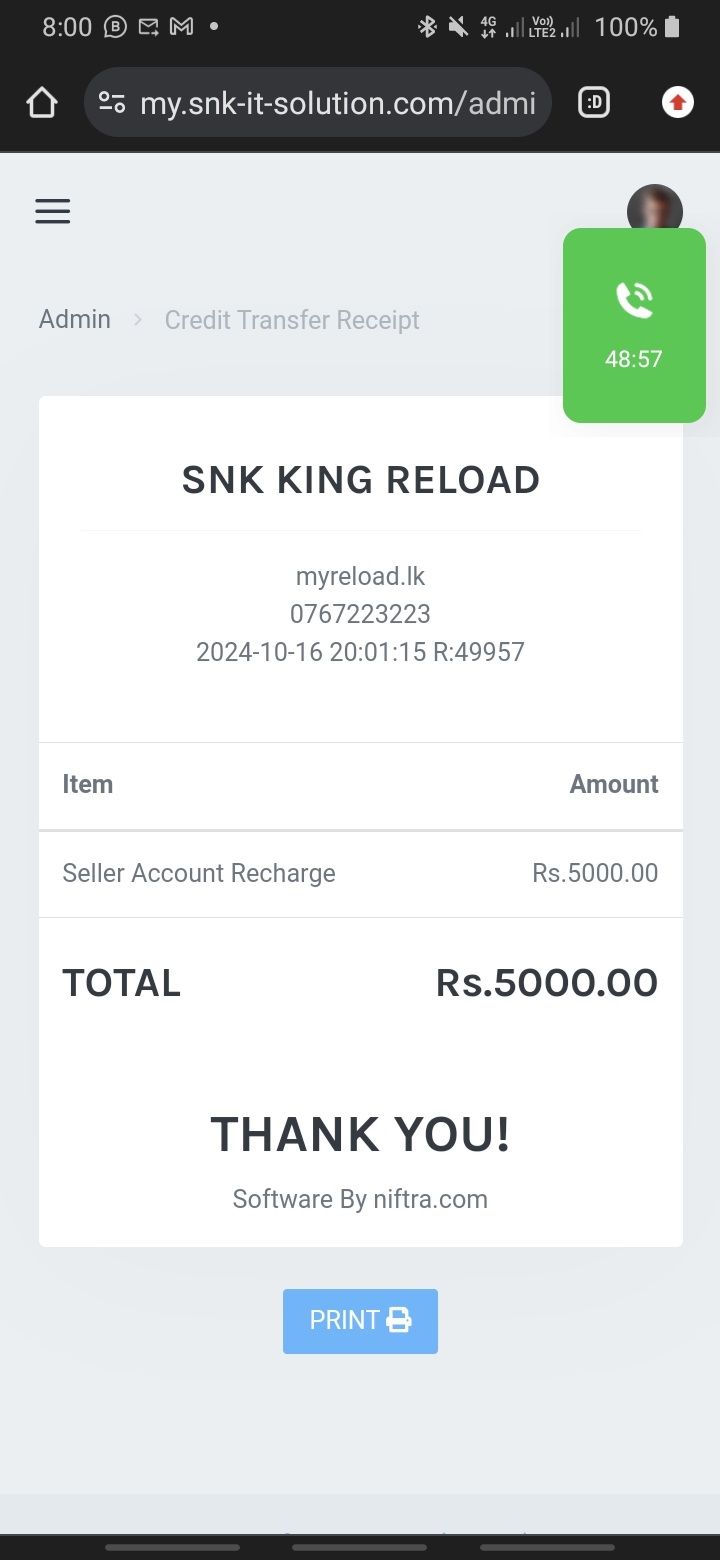Viewport: 720px width, 1560px height.
Task: Select the Credit Transfer Receipt breadcrumb
Action: click(x=292, y=320)
